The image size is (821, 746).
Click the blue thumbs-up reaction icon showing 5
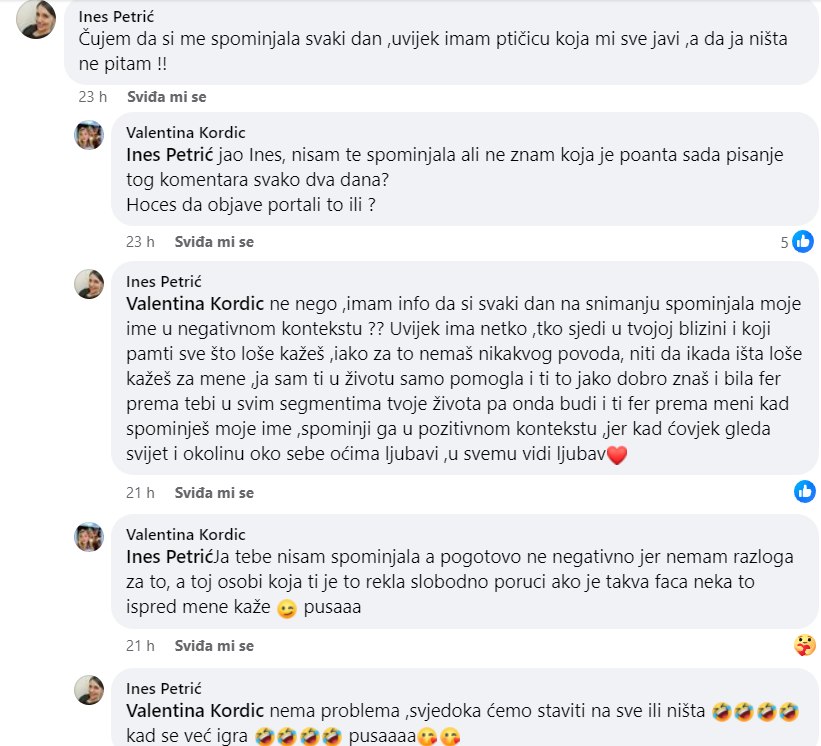pos(806,242)
